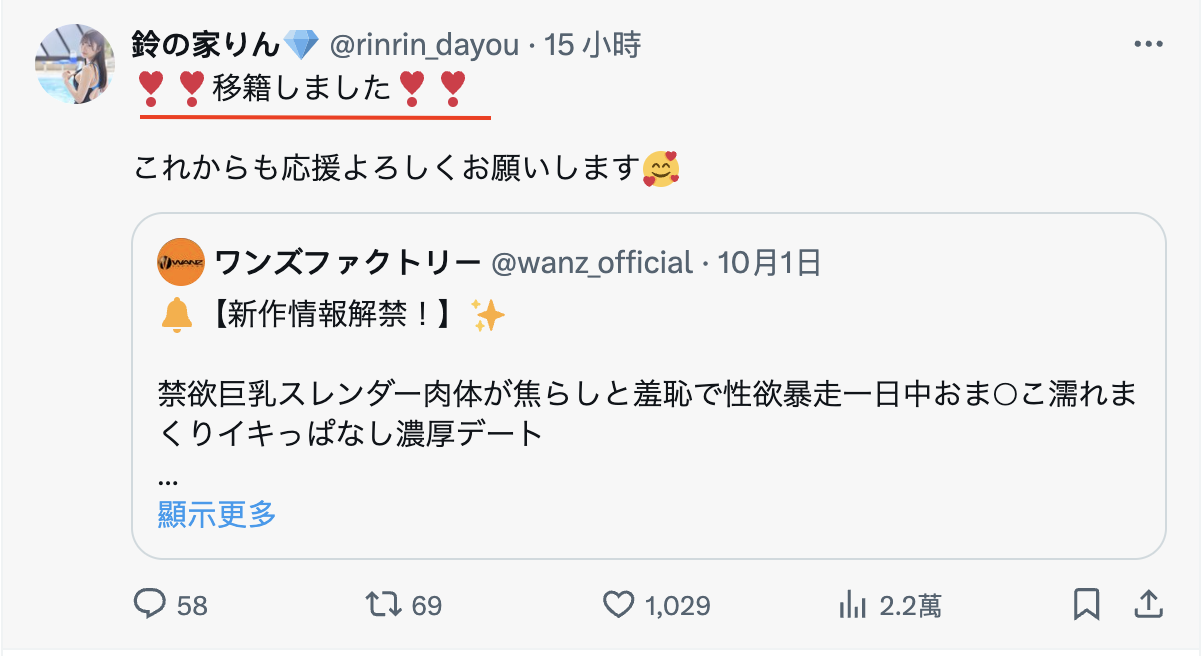Open 鈴の家りん's profile picture
Screen dimensions: 1202x656
click(x=75, y=64)
